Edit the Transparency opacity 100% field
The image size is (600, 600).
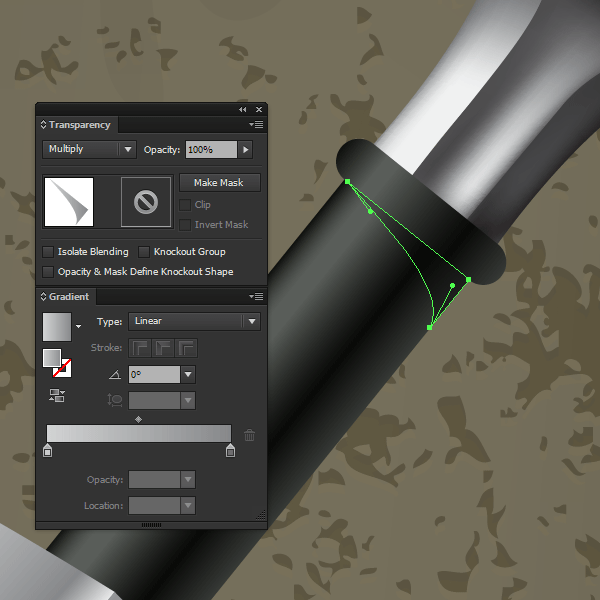click(x=211, y=149)
